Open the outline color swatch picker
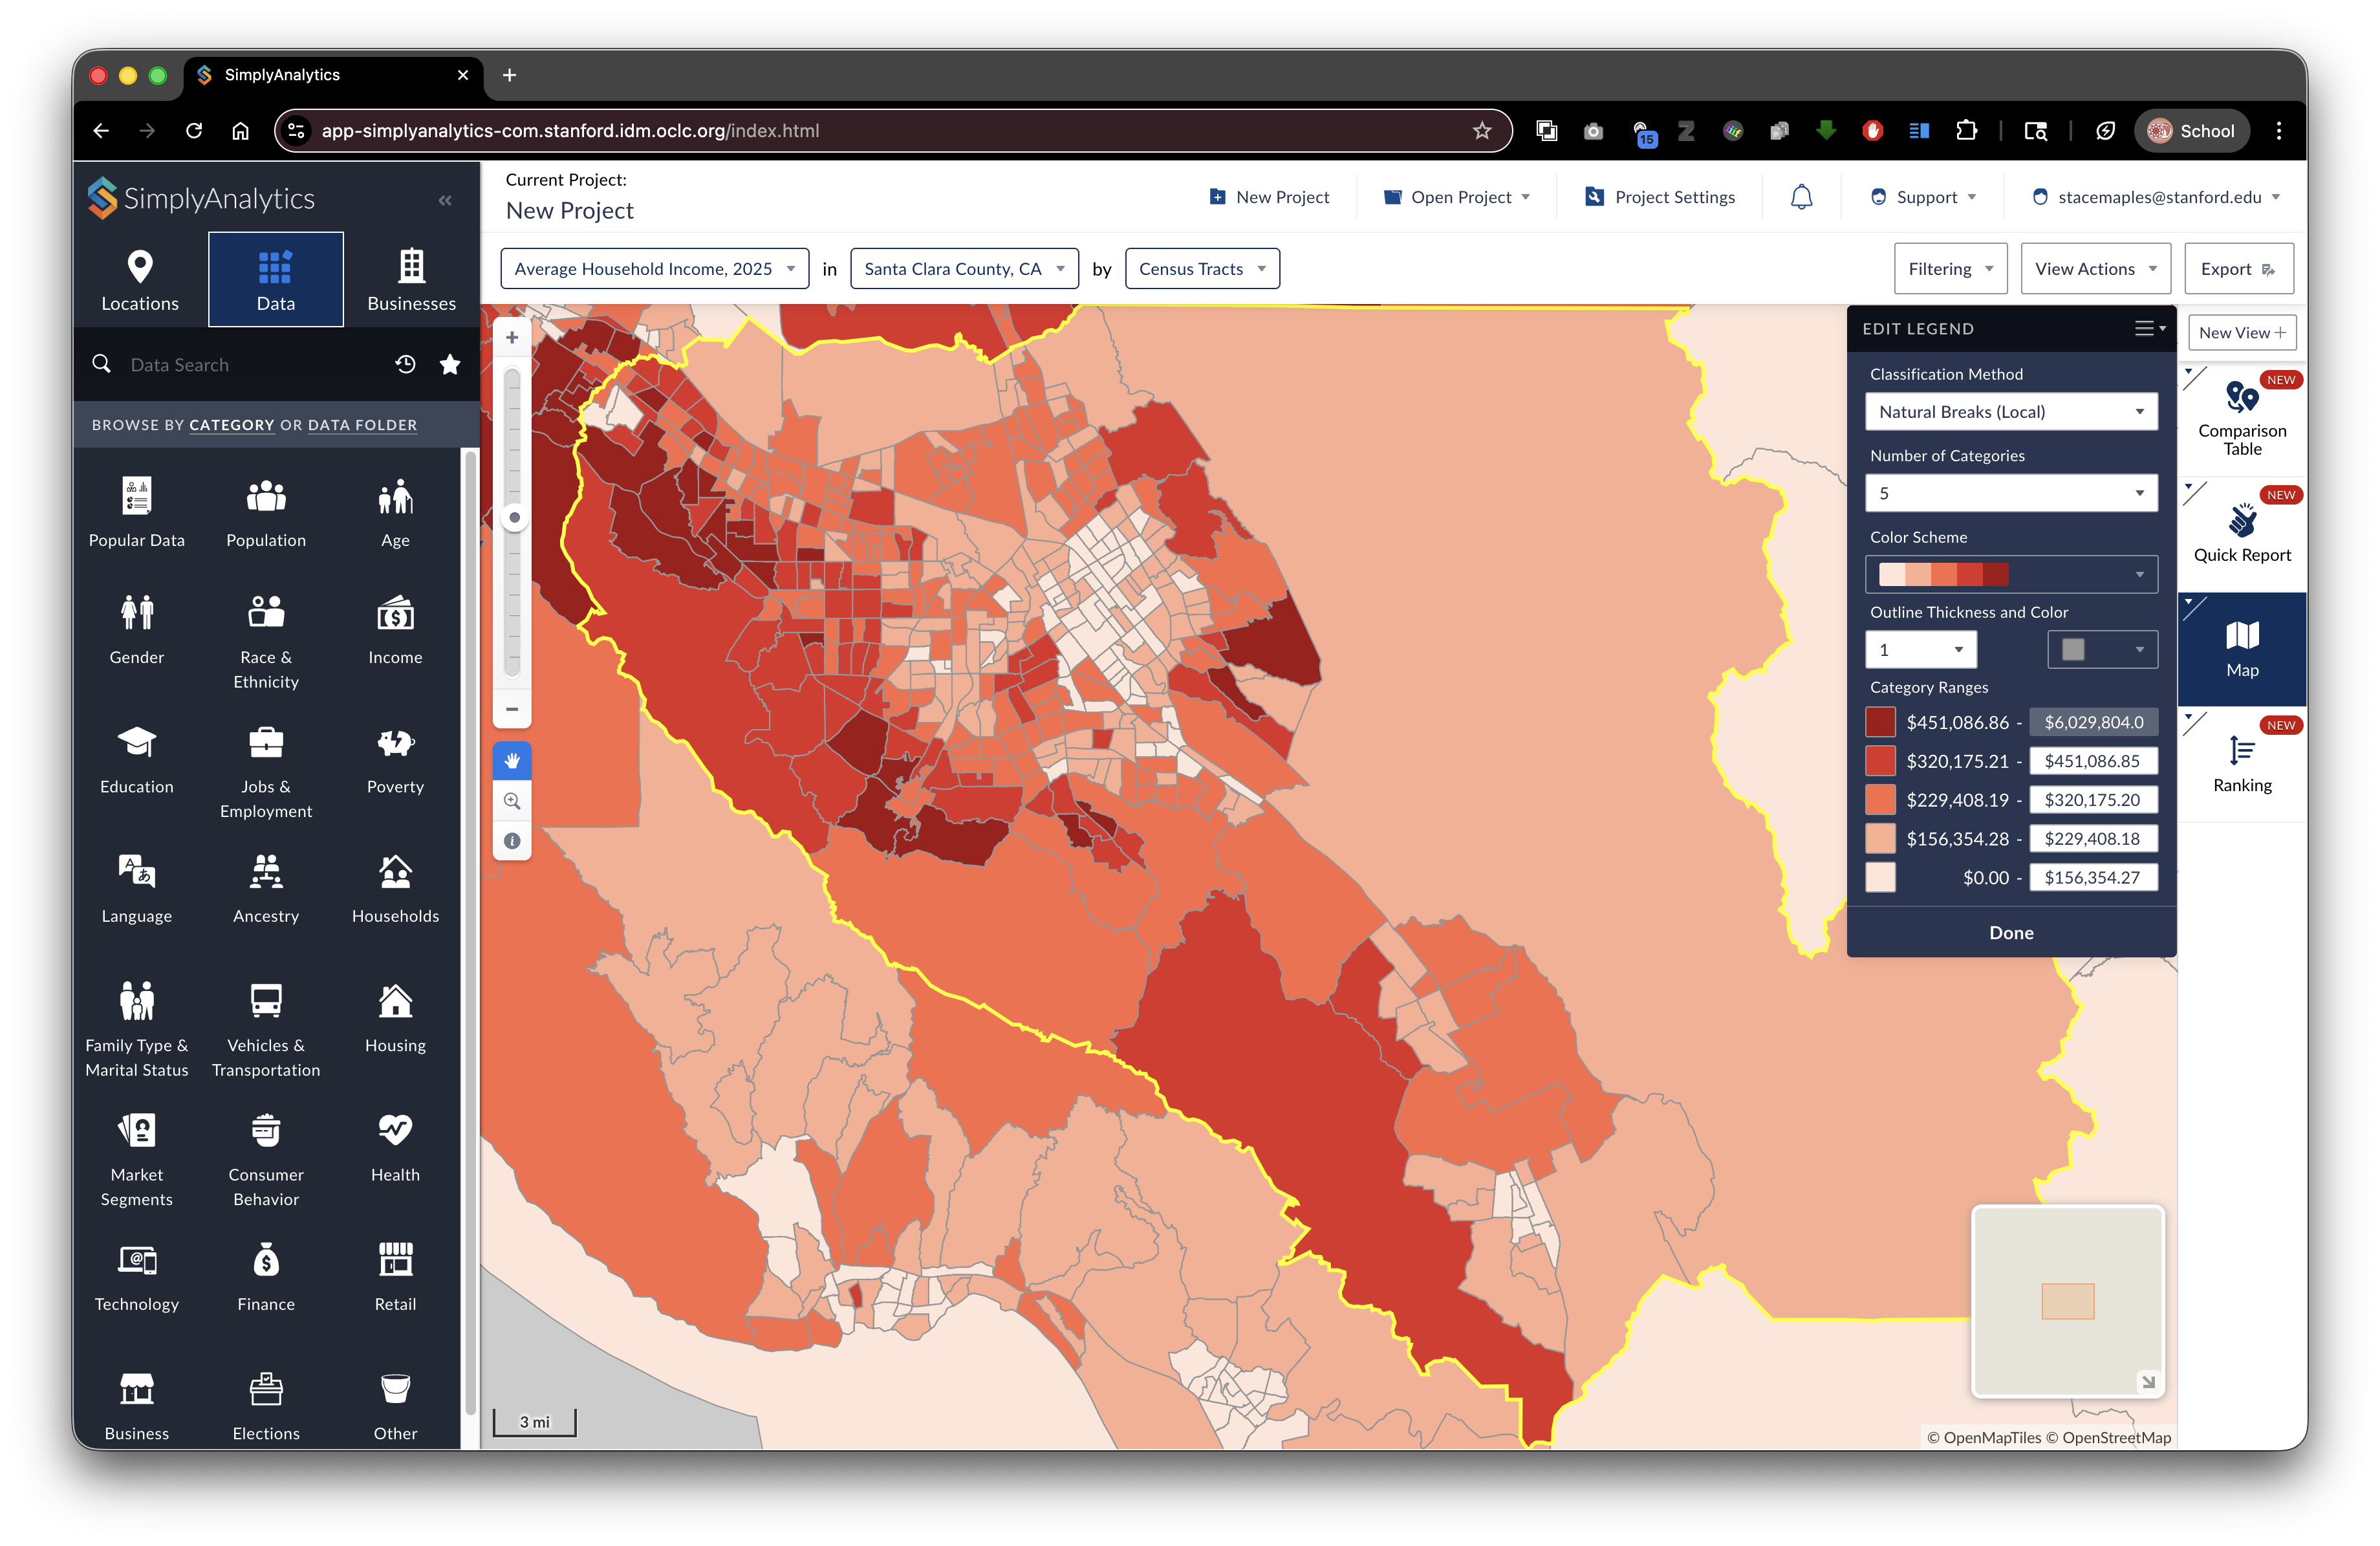 click(2102, 650)
